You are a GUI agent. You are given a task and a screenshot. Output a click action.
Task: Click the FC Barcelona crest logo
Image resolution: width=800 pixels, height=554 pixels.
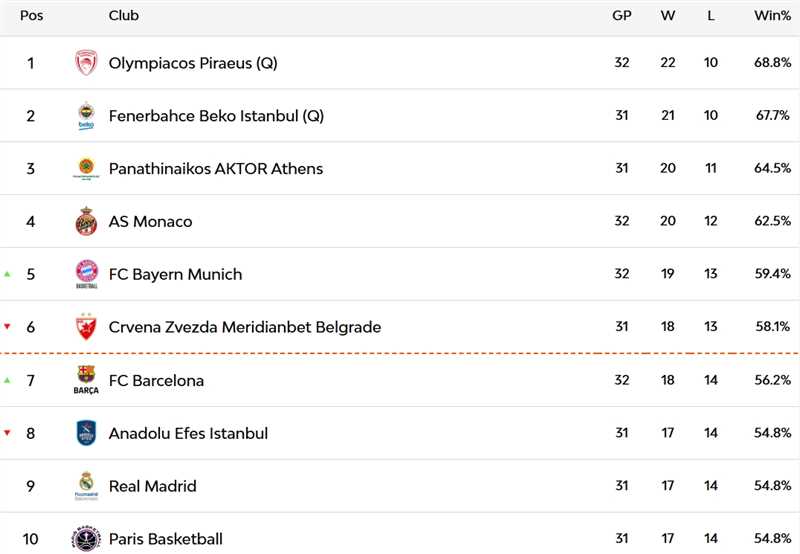86,380
